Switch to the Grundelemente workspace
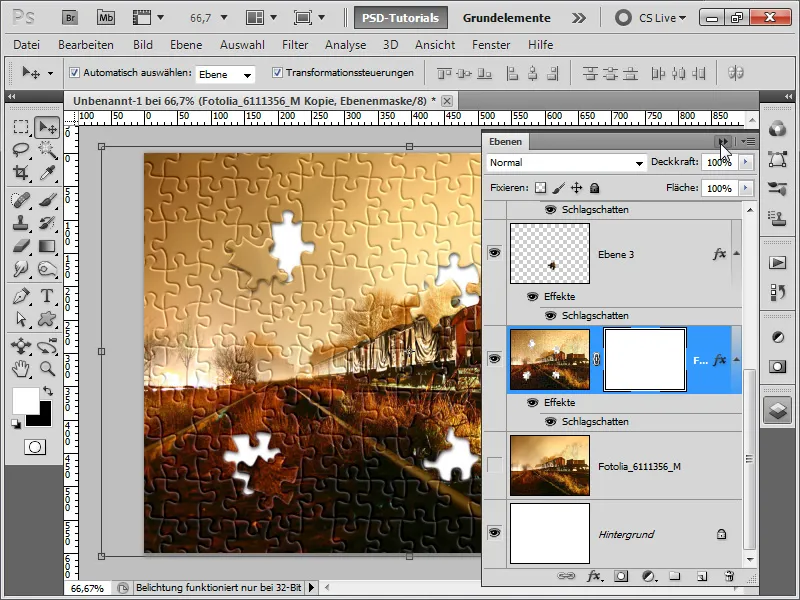Screen dimensions: 800x600 click(507, 18)
